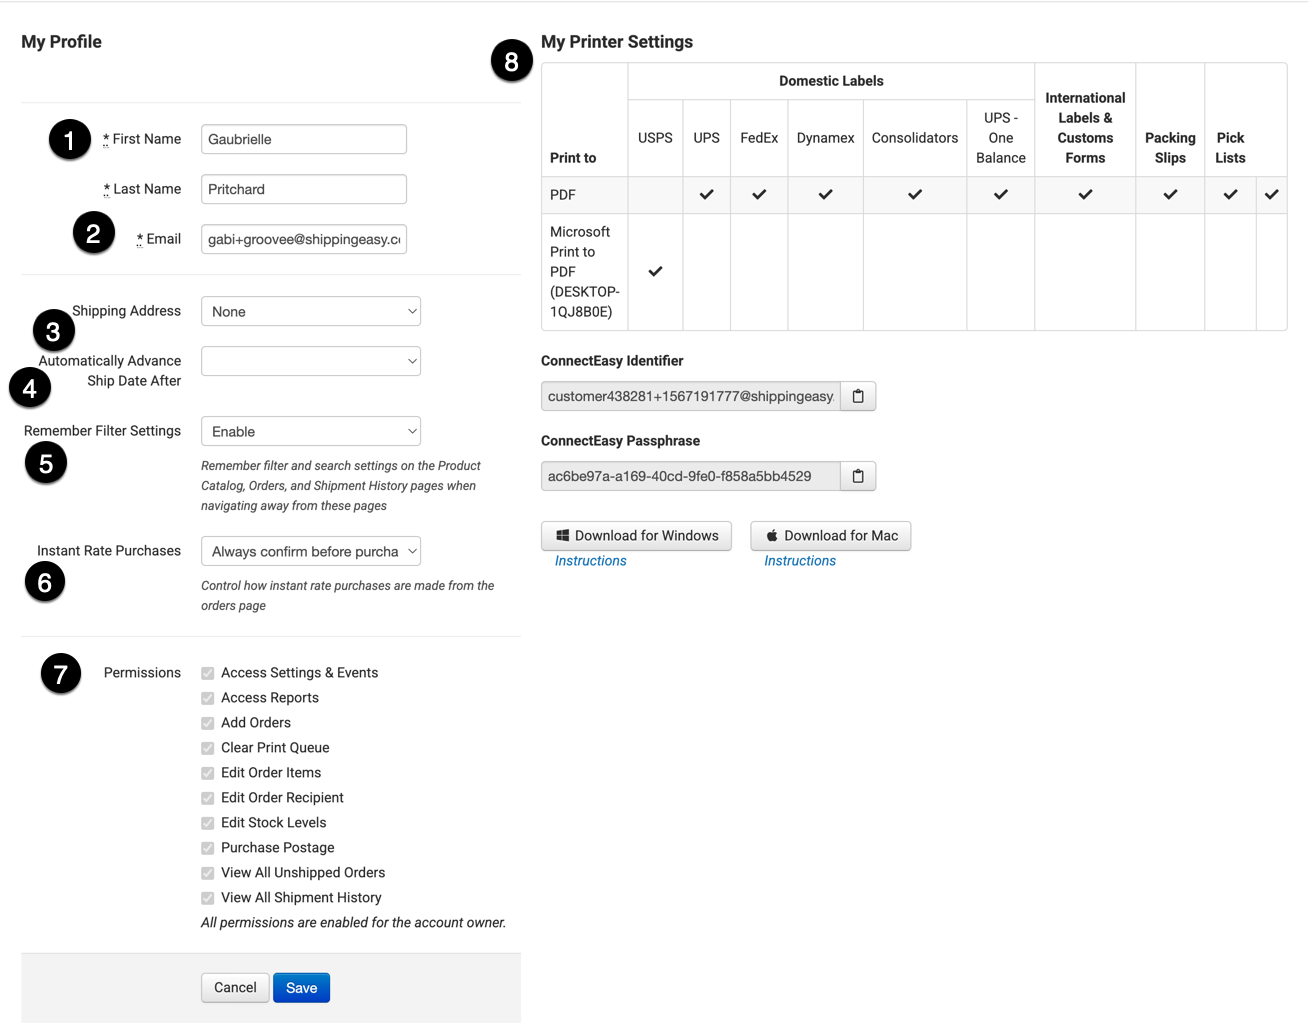Click Download for Windows button
This screenshot has width=1308, height=1036.
pyautogui.click(x=636, y=536)
